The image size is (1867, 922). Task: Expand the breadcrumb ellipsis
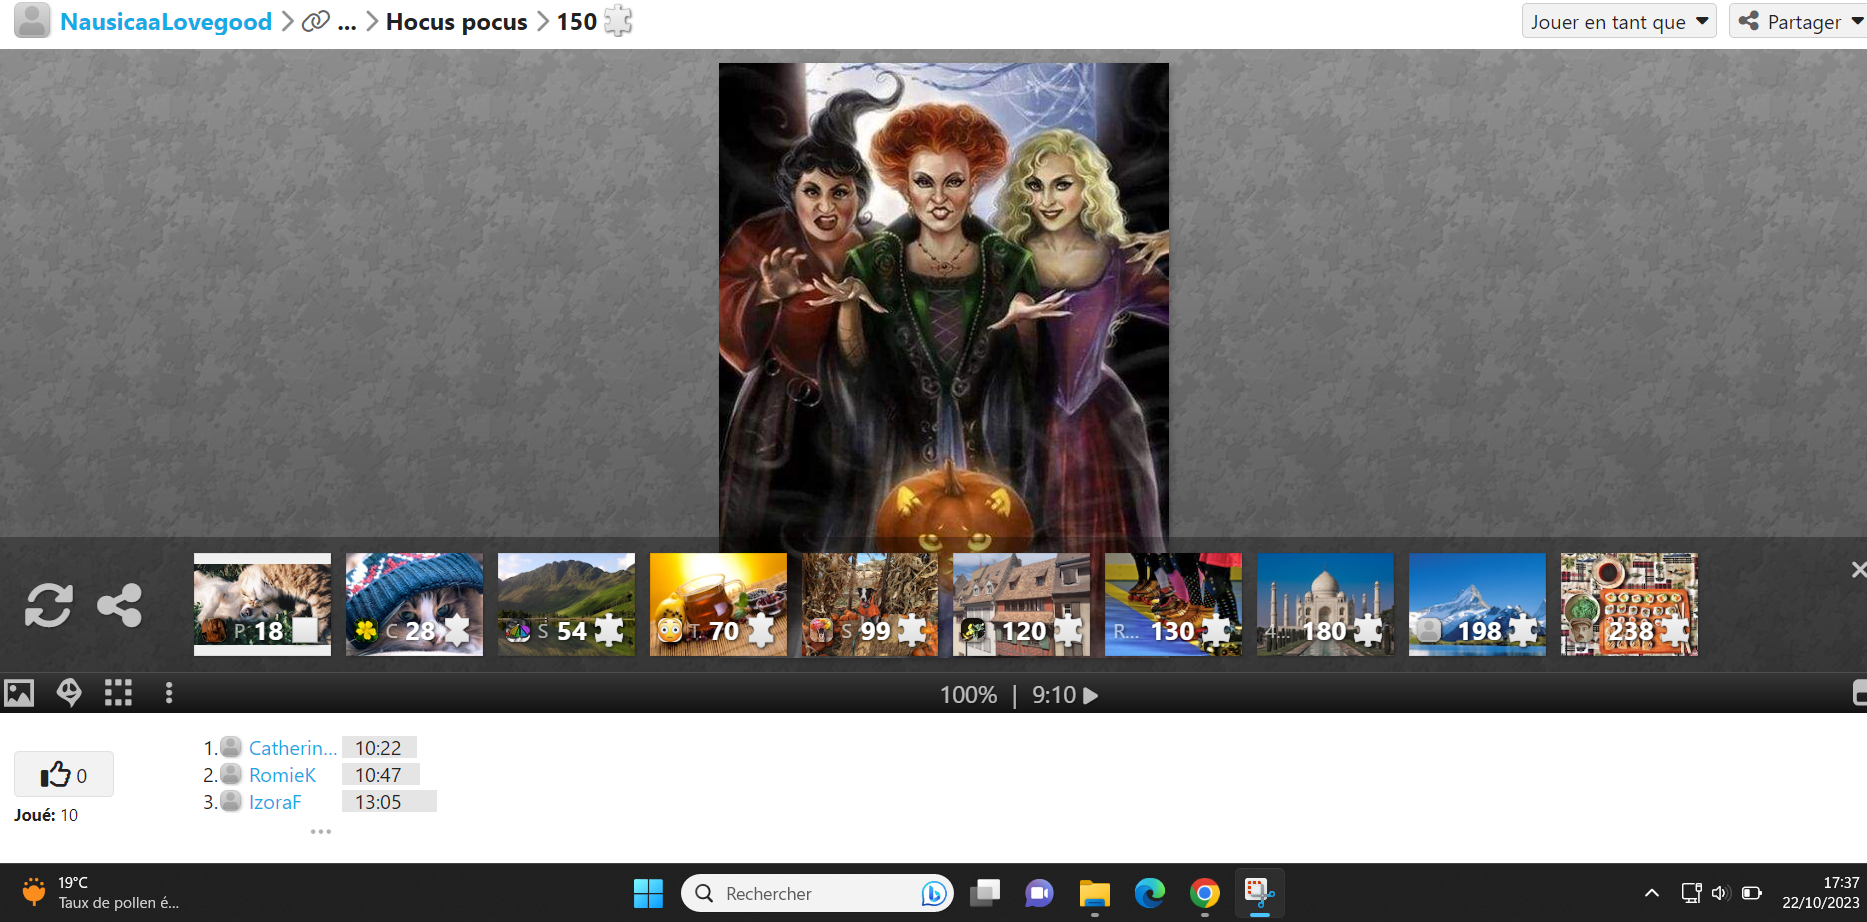click(x=347, y=22)
